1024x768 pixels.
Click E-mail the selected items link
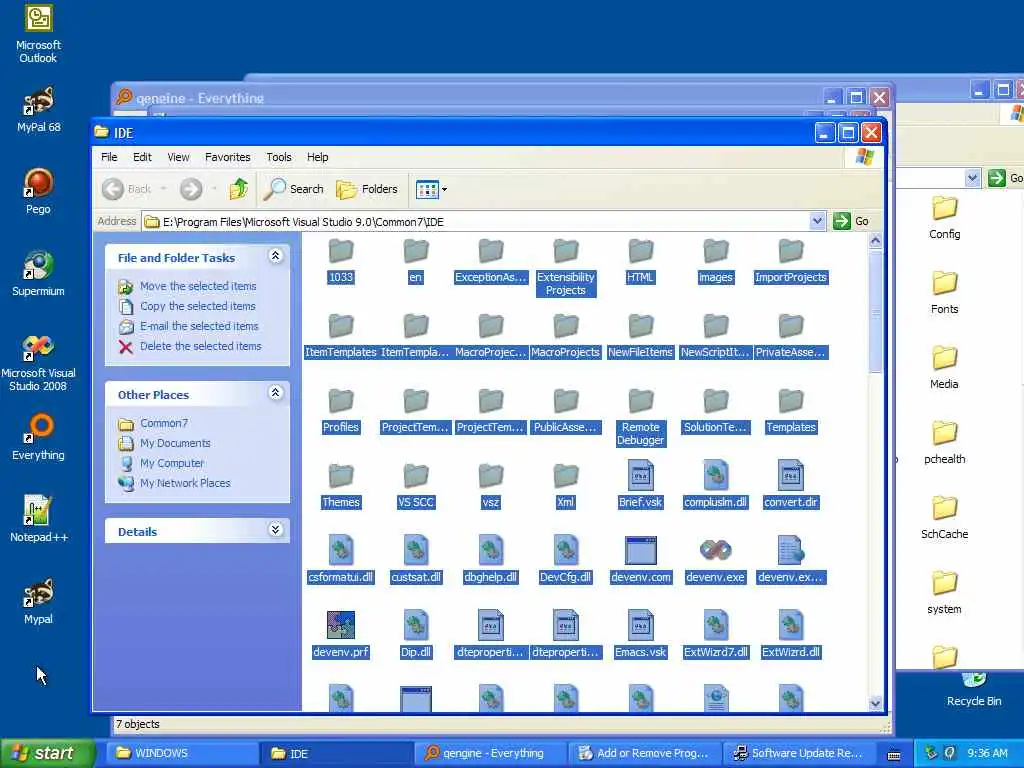[x=199, y=326]
